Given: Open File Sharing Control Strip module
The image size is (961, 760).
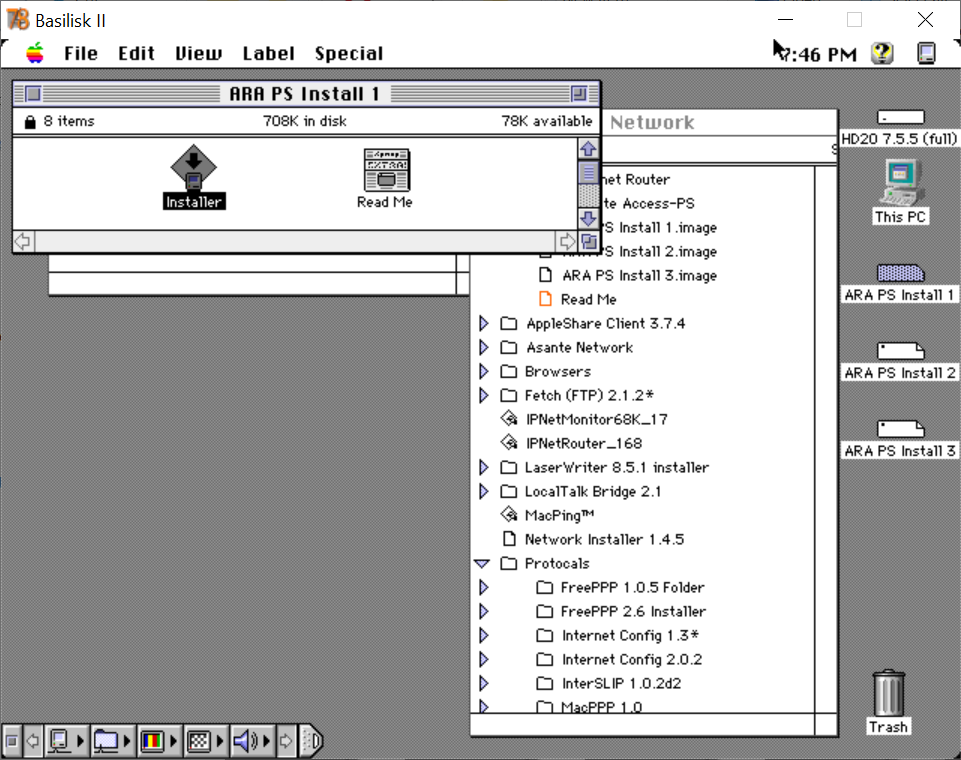Looking at the screenshot, I should 113,742.
